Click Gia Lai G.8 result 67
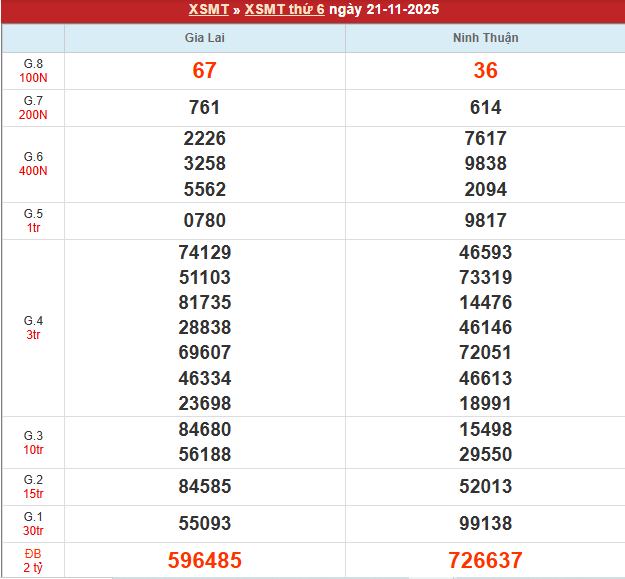Image resolution: width=625 pixels, height=579 pixels. click(204, 70)
